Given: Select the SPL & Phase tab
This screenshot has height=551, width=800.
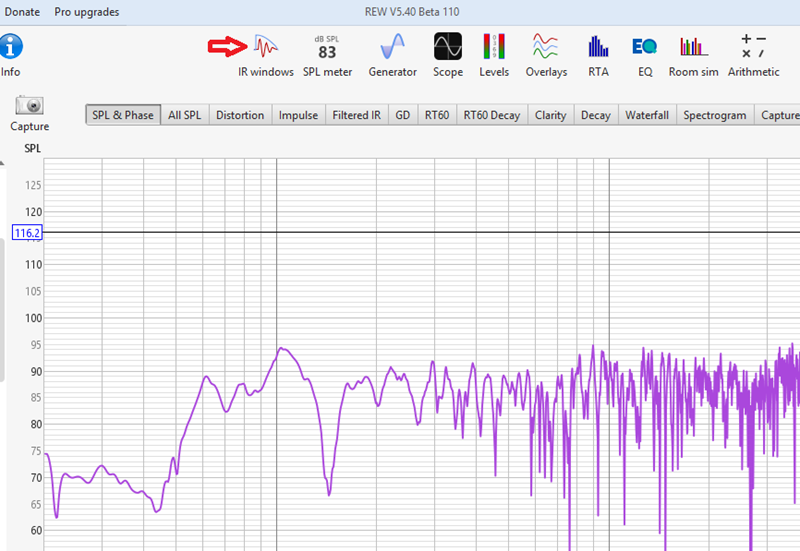Looking at the screenshot, I should click(123, 115).
